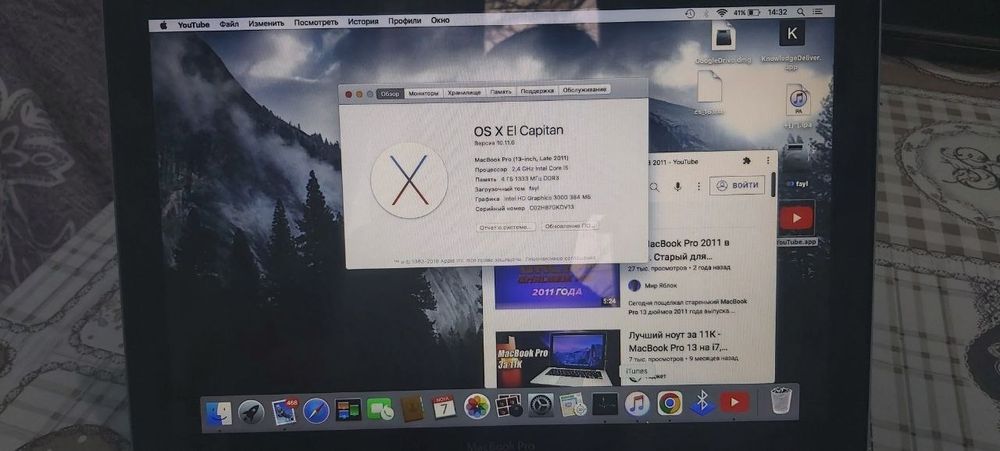Viewport: 1000px width, 451px height.
Task: Launch Launchpad rocket icon in Dock
Action: click(251, 412)
